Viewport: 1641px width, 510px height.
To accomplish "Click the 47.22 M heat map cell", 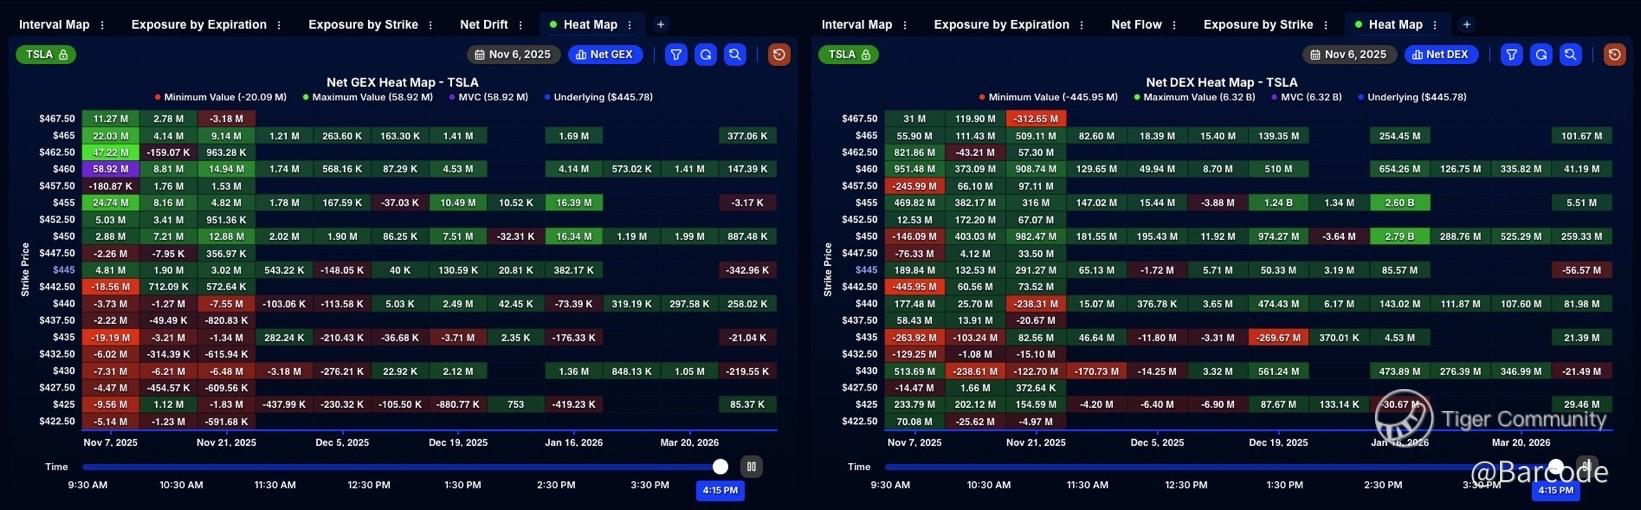I will click(111, 152).
